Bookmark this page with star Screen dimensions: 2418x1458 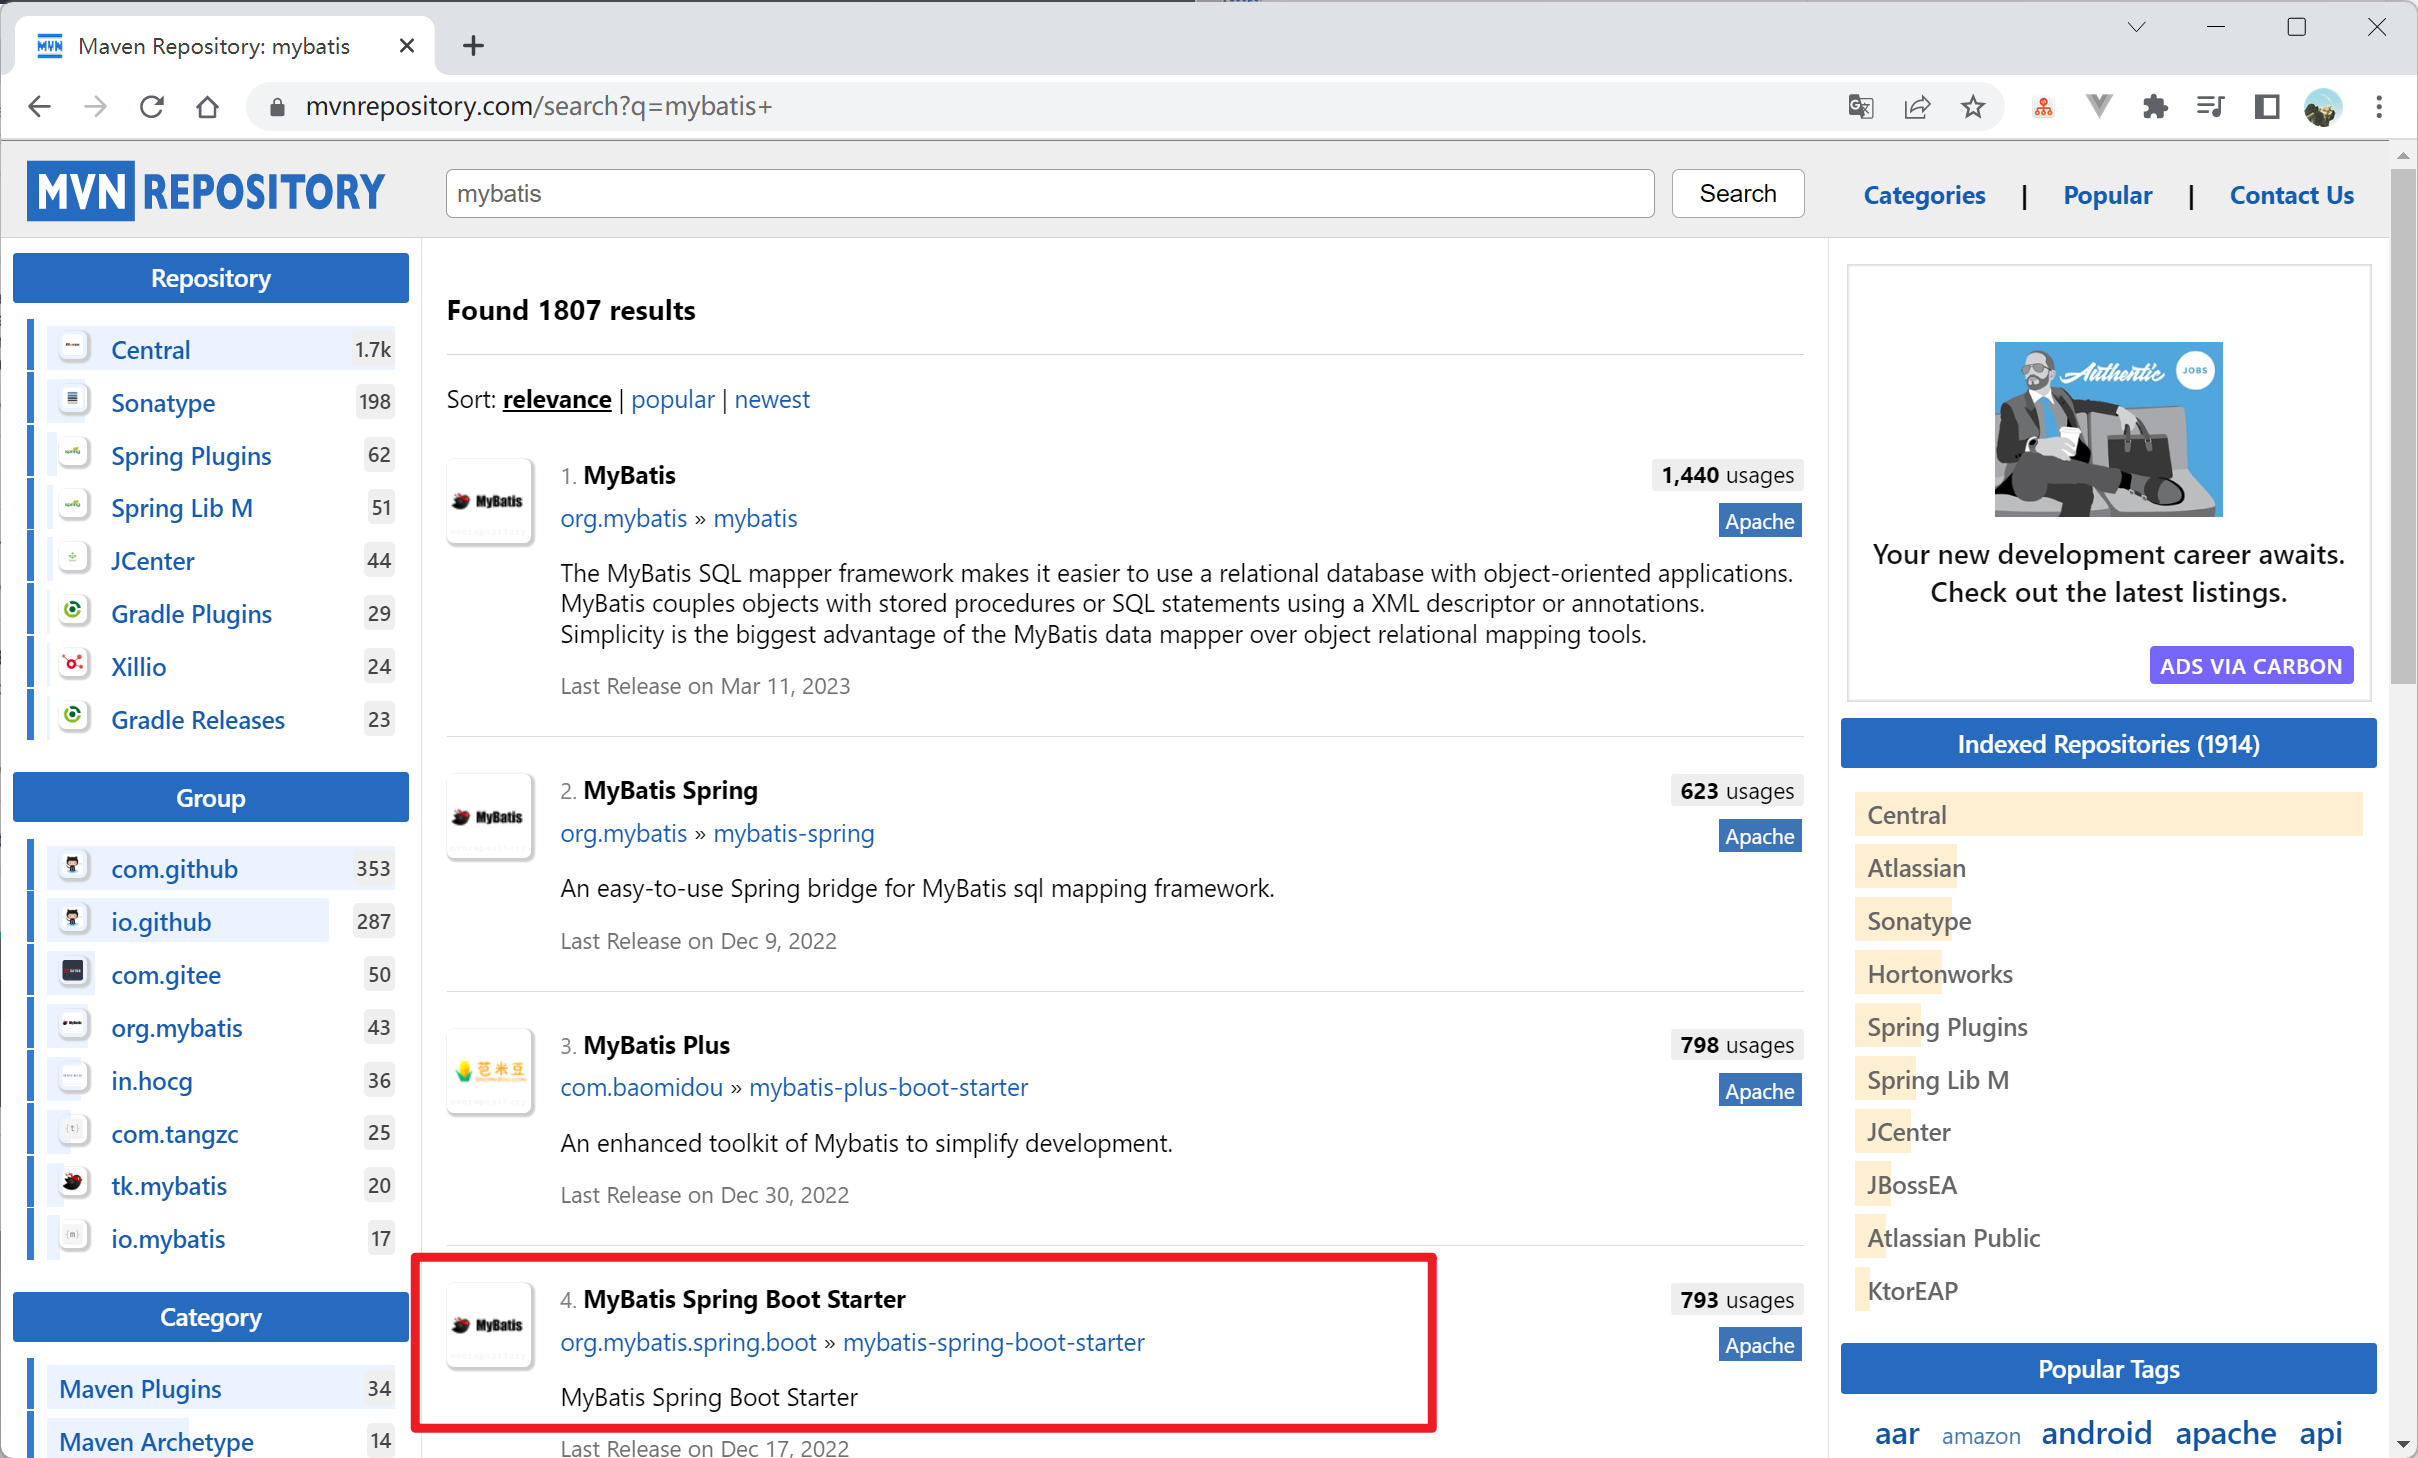tap(1973, 106)
